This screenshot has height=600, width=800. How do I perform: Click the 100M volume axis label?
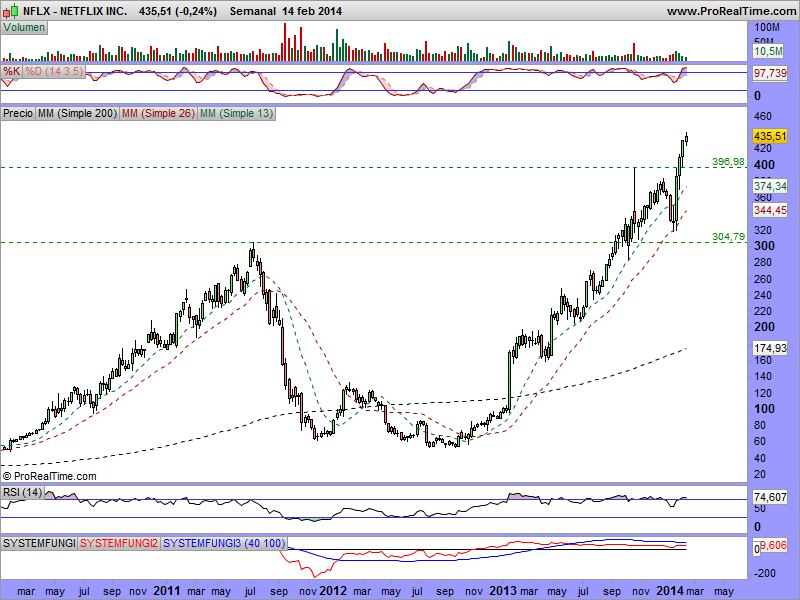pos(767,27)
